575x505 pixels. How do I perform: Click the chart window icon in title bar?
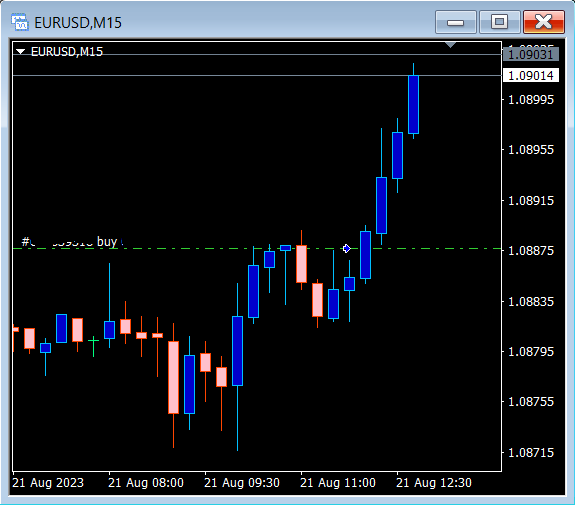tap(19, 22)
